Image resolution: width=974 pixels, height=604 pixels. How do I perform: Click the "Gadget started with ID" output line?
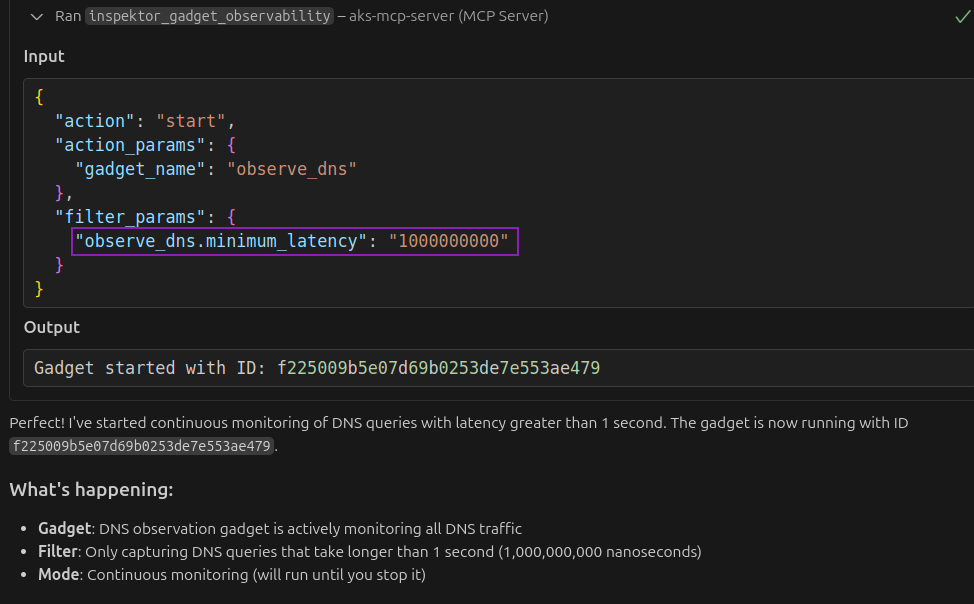coord(317,368)
